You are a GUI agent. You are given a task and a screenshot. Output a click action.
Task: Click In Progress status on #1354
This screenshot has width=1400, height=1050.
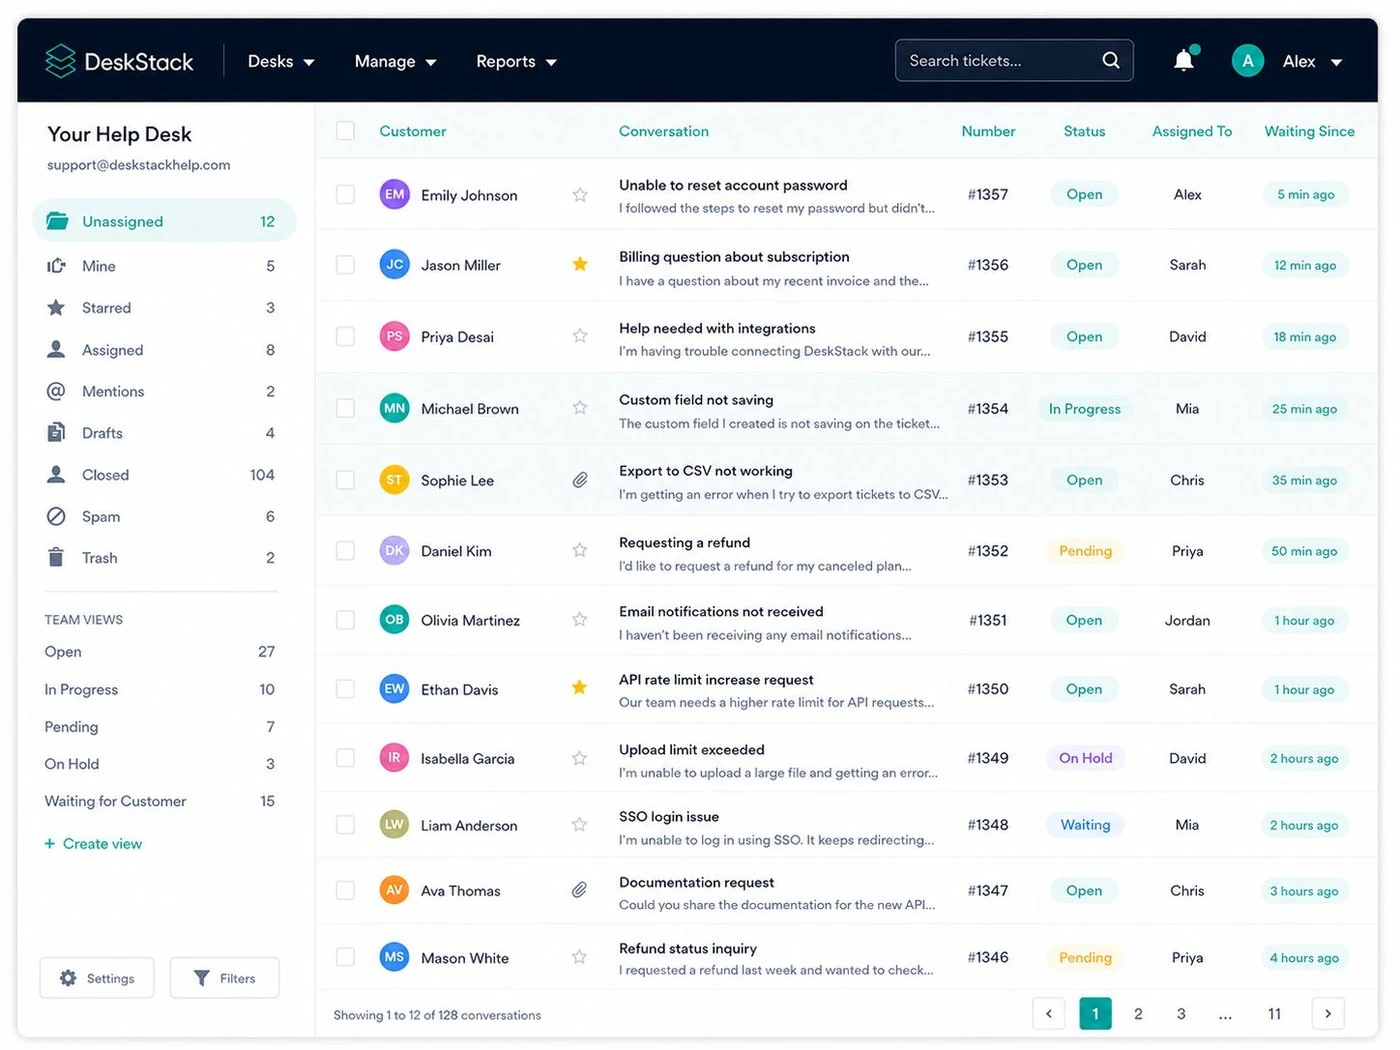coord(1085,409)
